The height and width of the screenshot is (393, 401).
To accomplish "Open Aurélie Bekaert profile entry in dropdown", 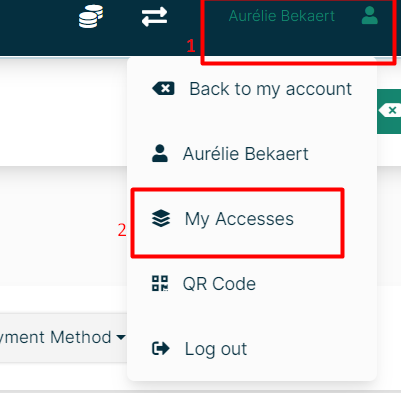I will [252, 154].
